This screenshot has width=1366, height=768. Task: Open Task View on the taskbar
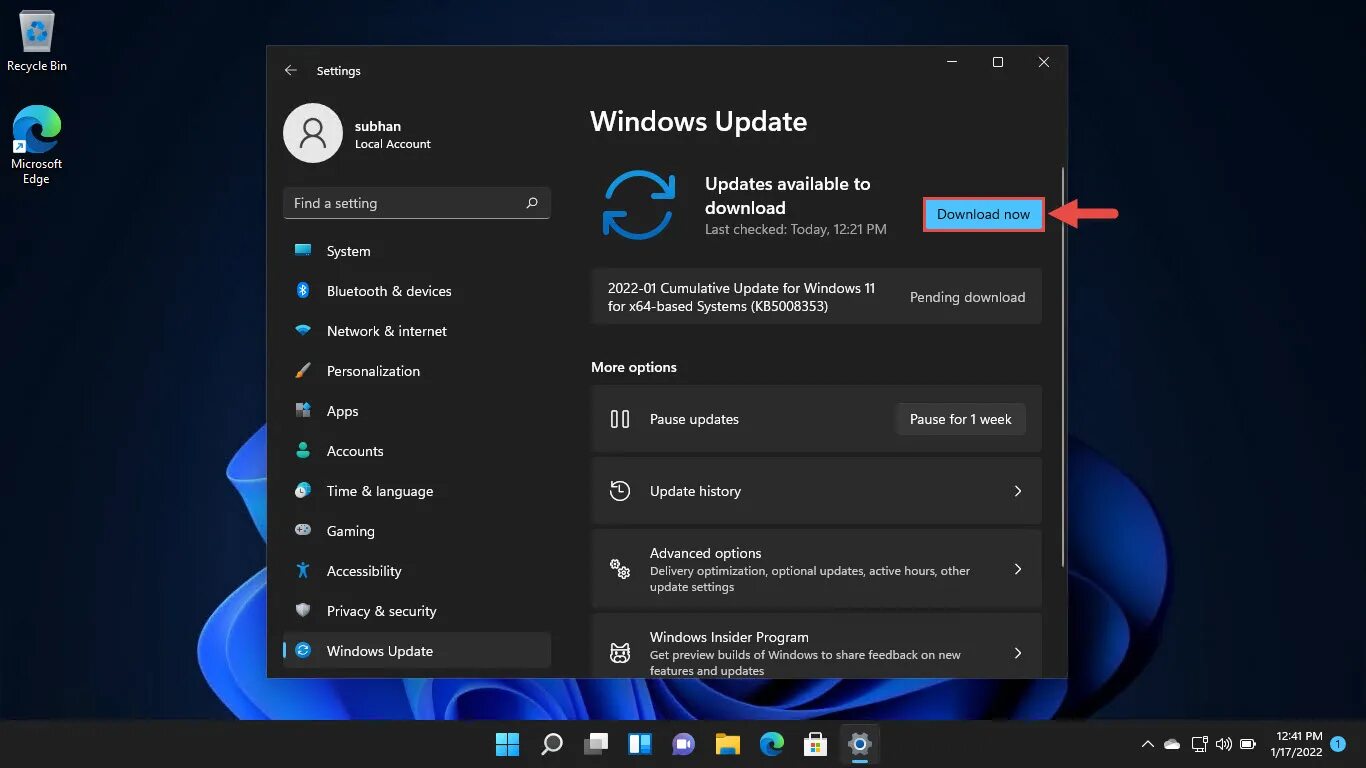click(x=596, y=744)
